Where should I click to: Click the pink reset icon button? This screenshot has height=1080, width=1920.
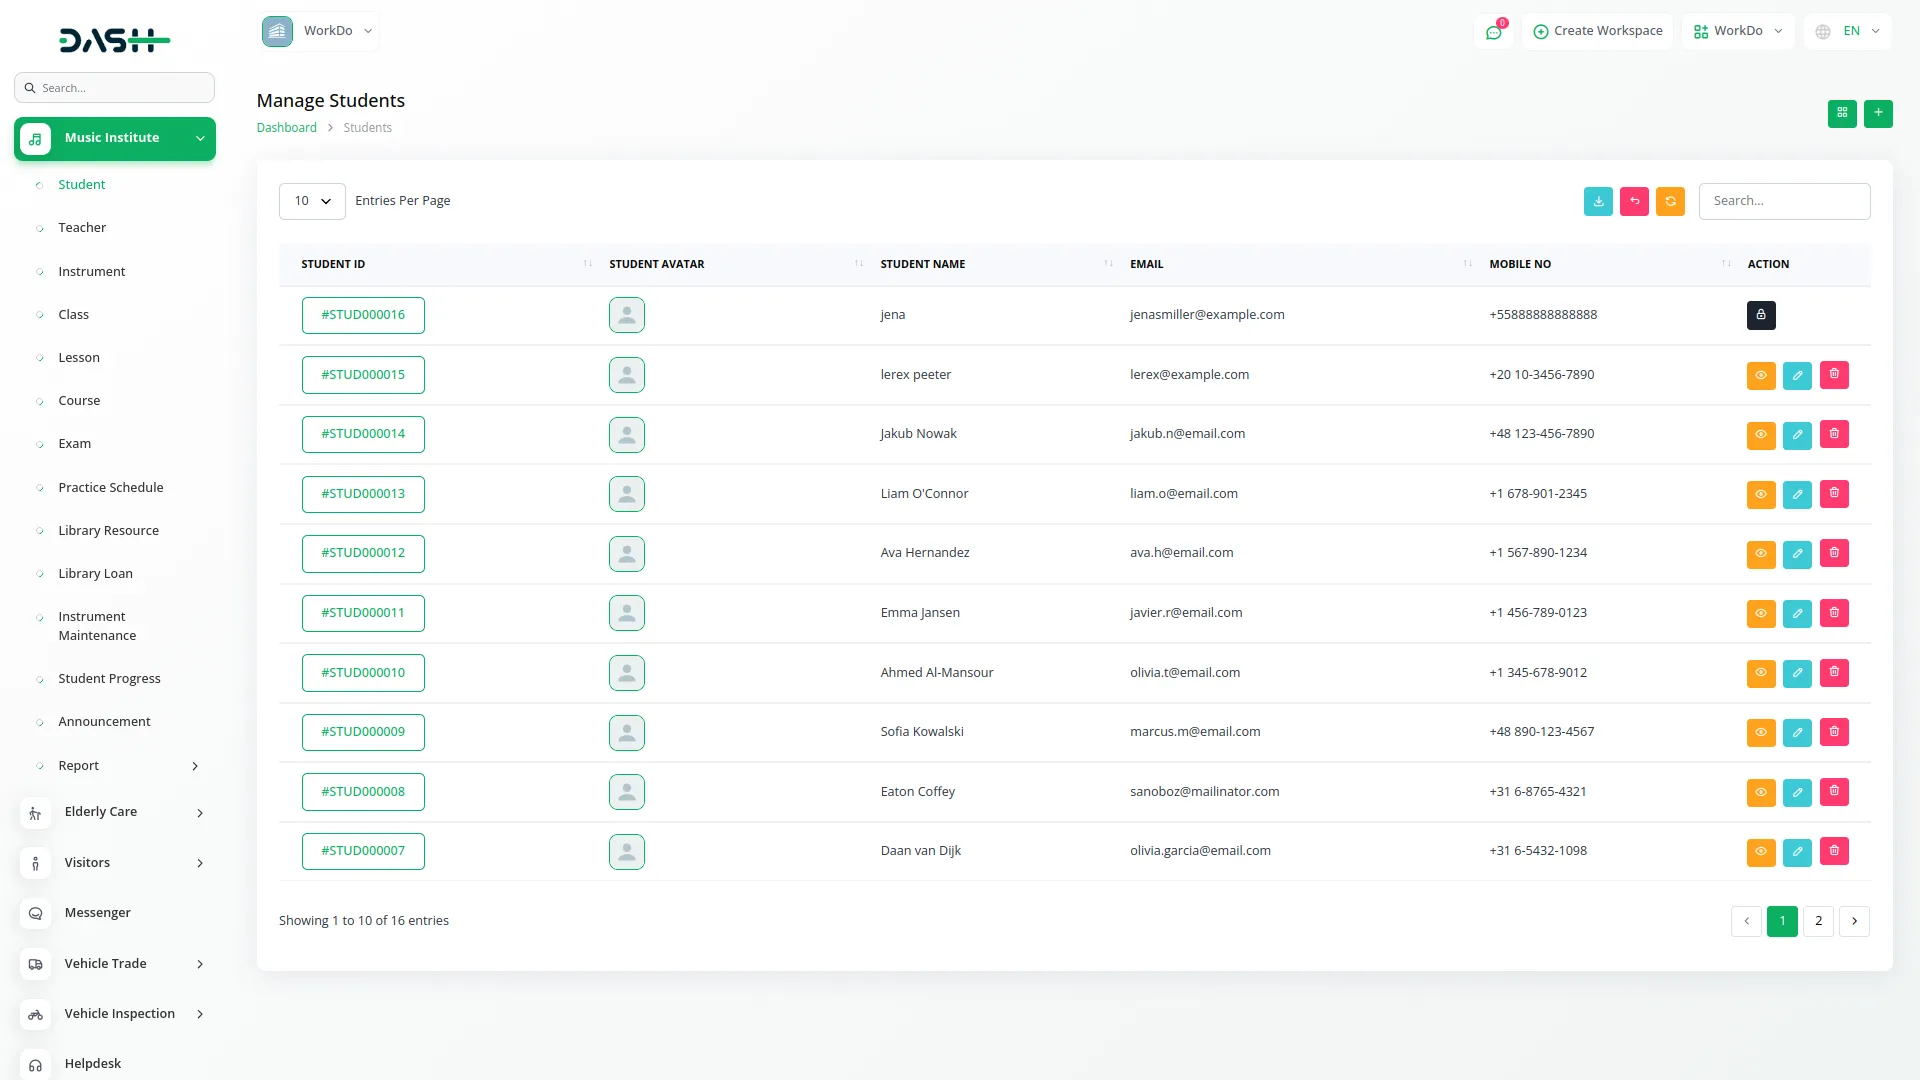(x=1634, y=201)
